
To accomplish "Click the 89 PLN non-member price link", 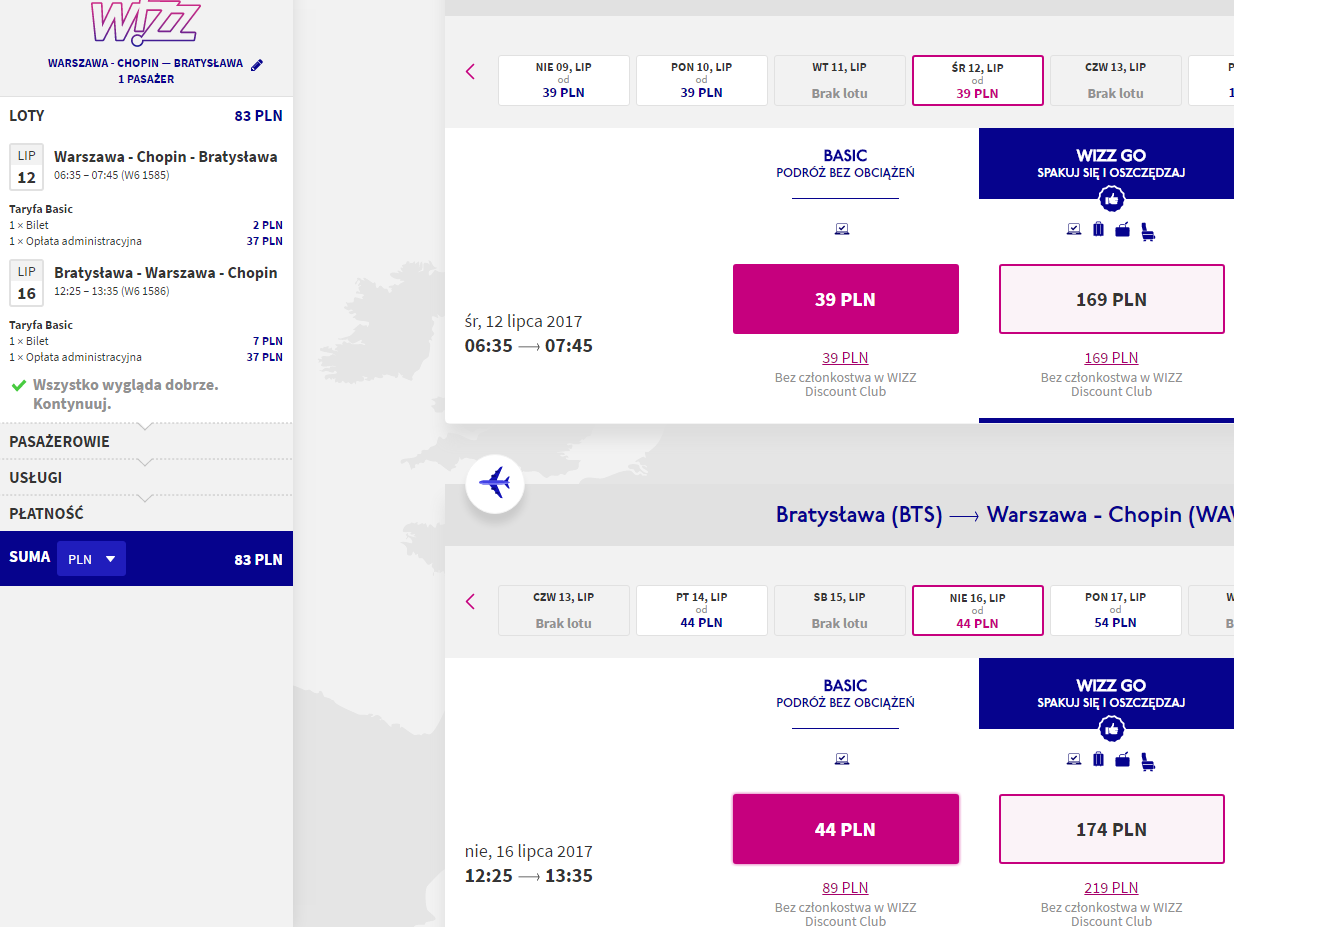I will pyautogui.click(x=845, y=888).
